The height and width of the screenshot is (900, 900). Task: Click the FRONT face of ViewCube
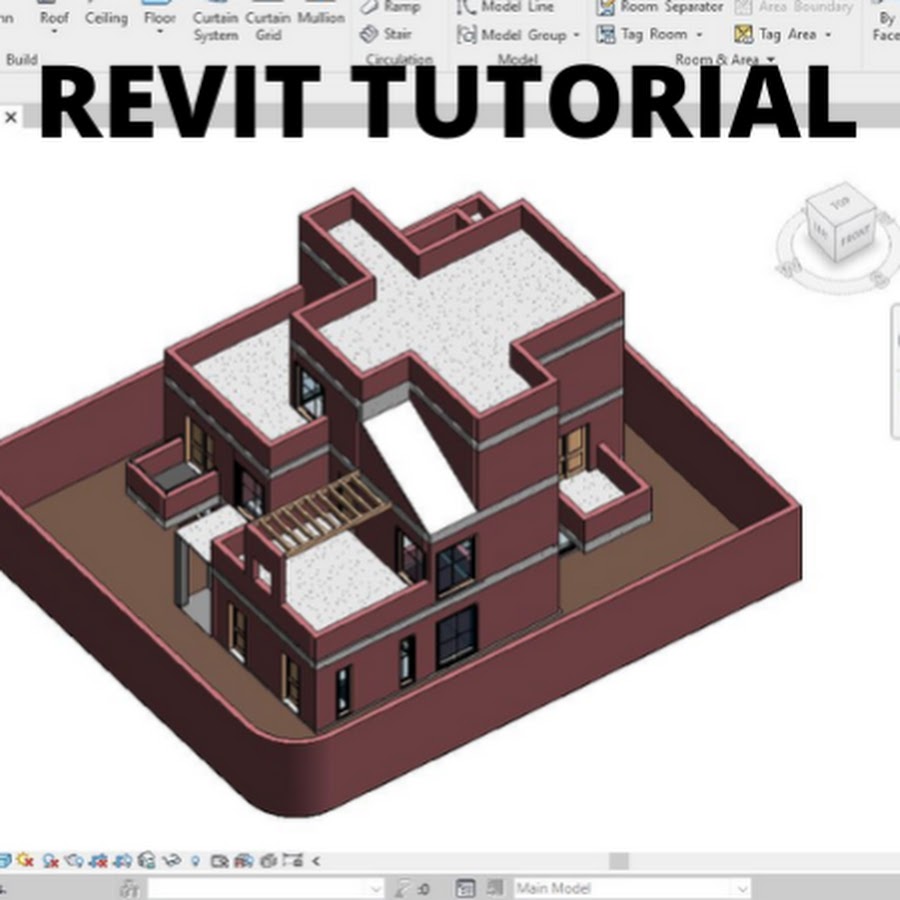pos(855,236)
